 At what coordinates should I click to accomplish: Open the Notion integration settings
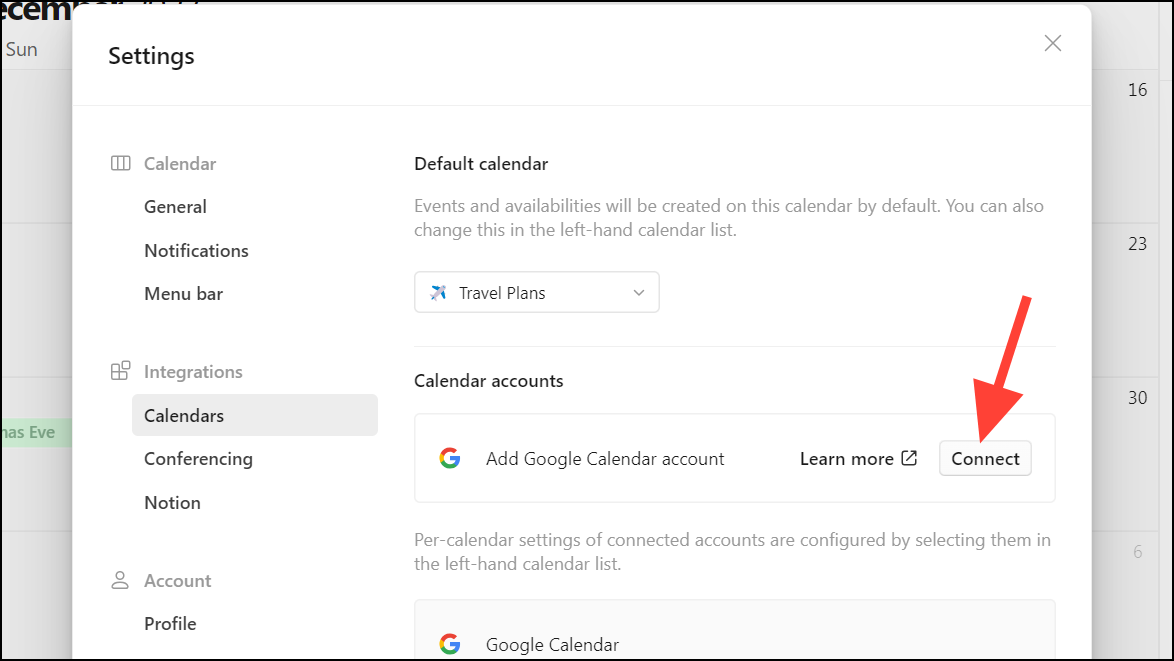click(172, 502)
